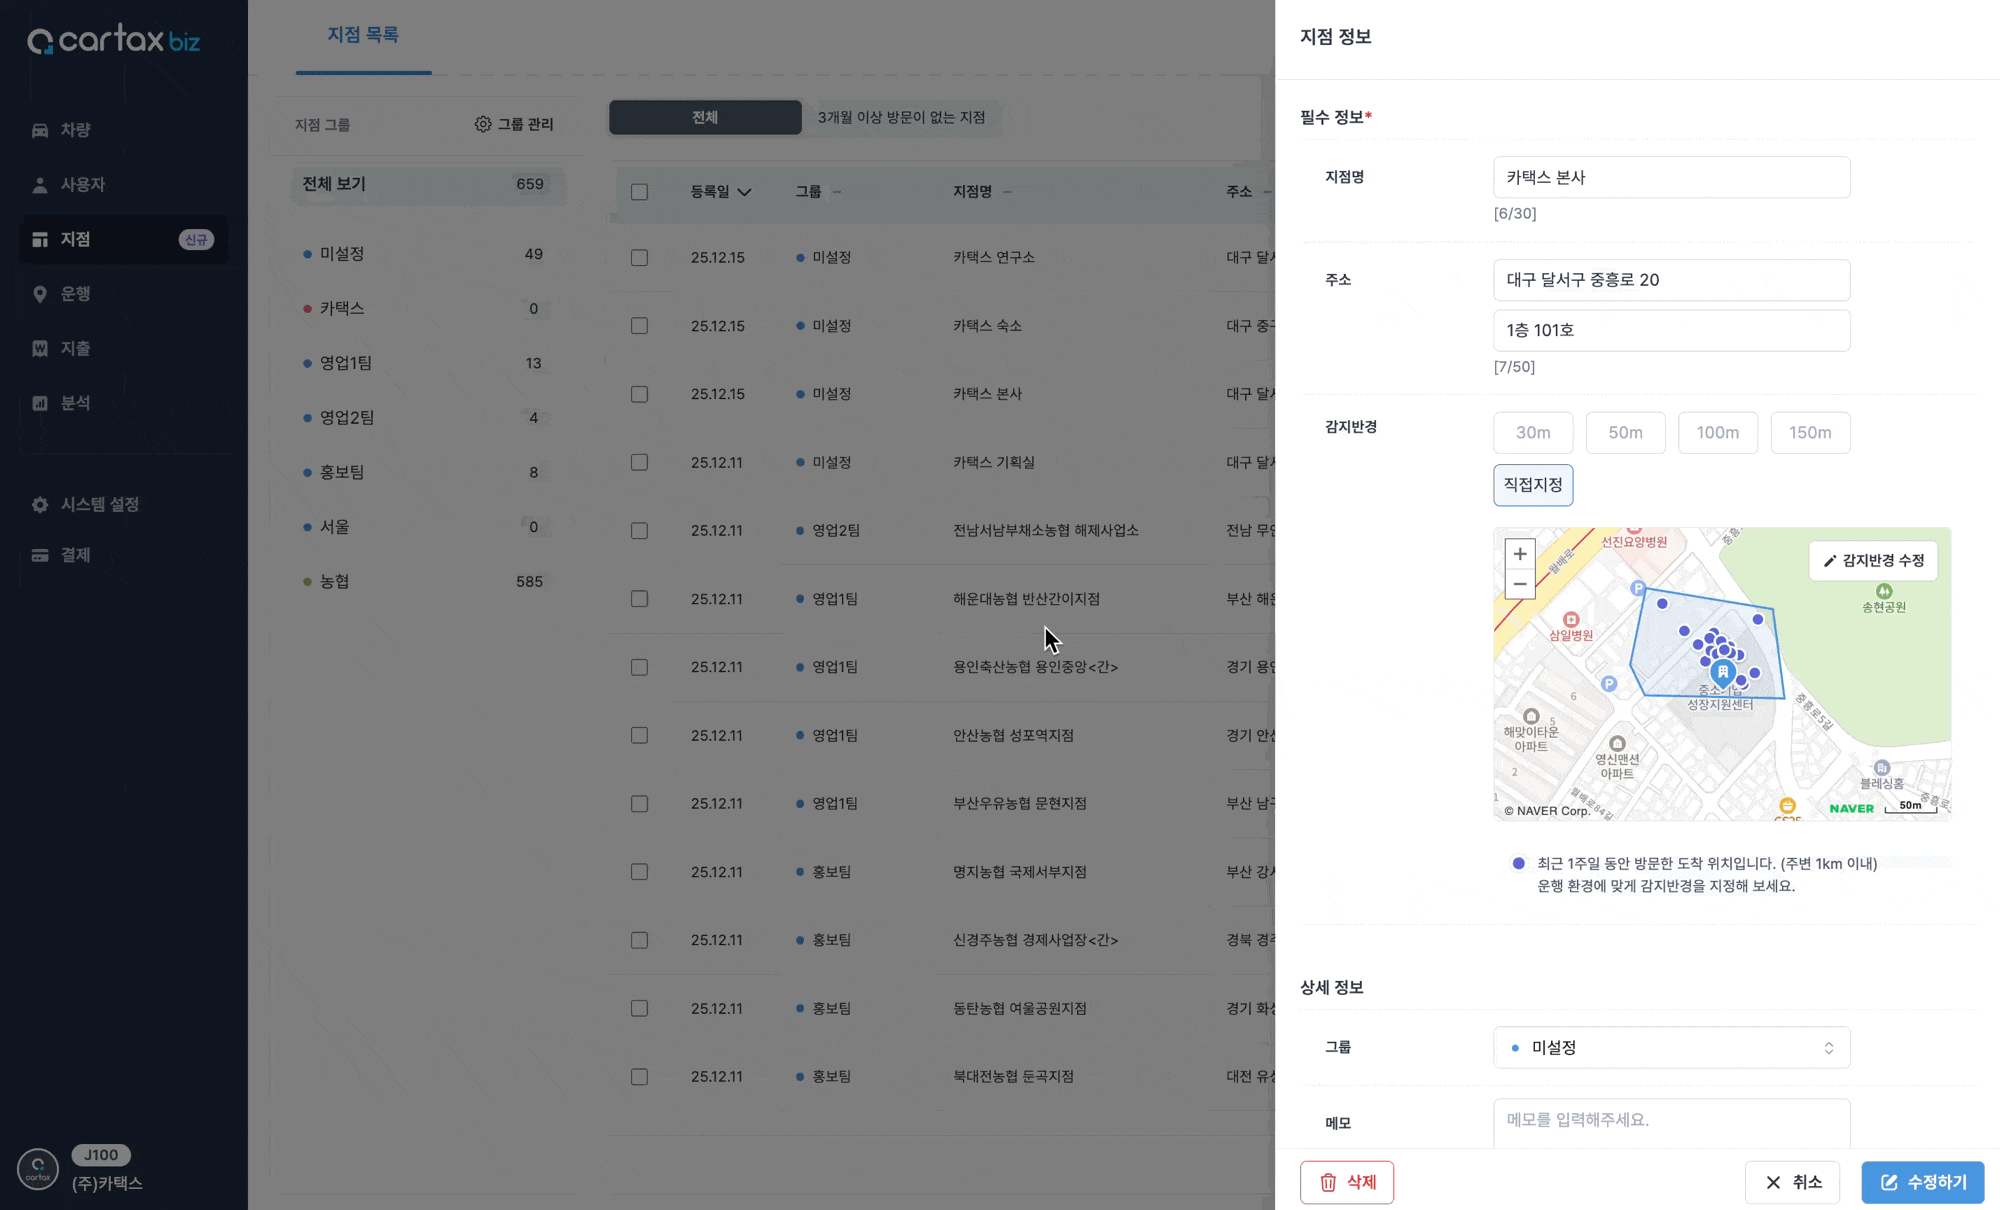Click the 결제 card icon in sidebar
This screenshot has height=1210, width=2000.
(x=40, y=555)
